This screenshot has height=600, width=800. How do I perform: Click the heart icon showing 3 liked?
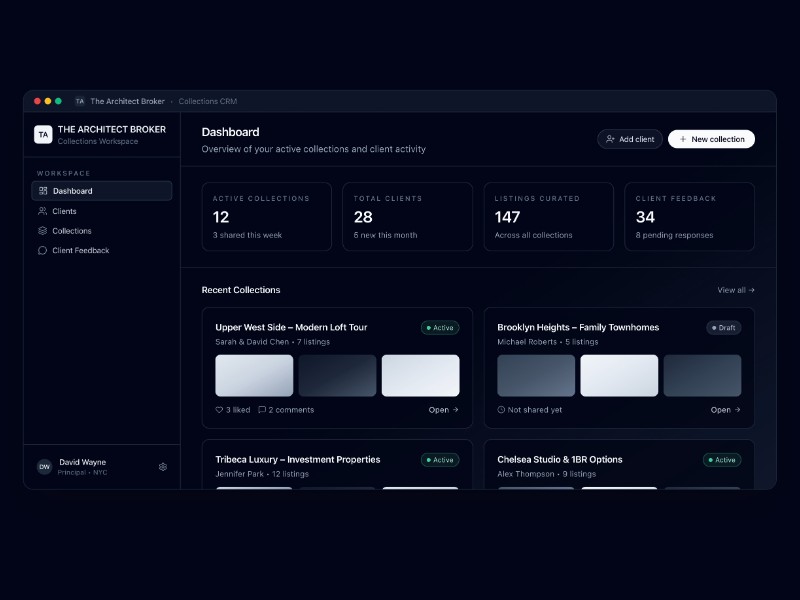(x=219, y=410)
